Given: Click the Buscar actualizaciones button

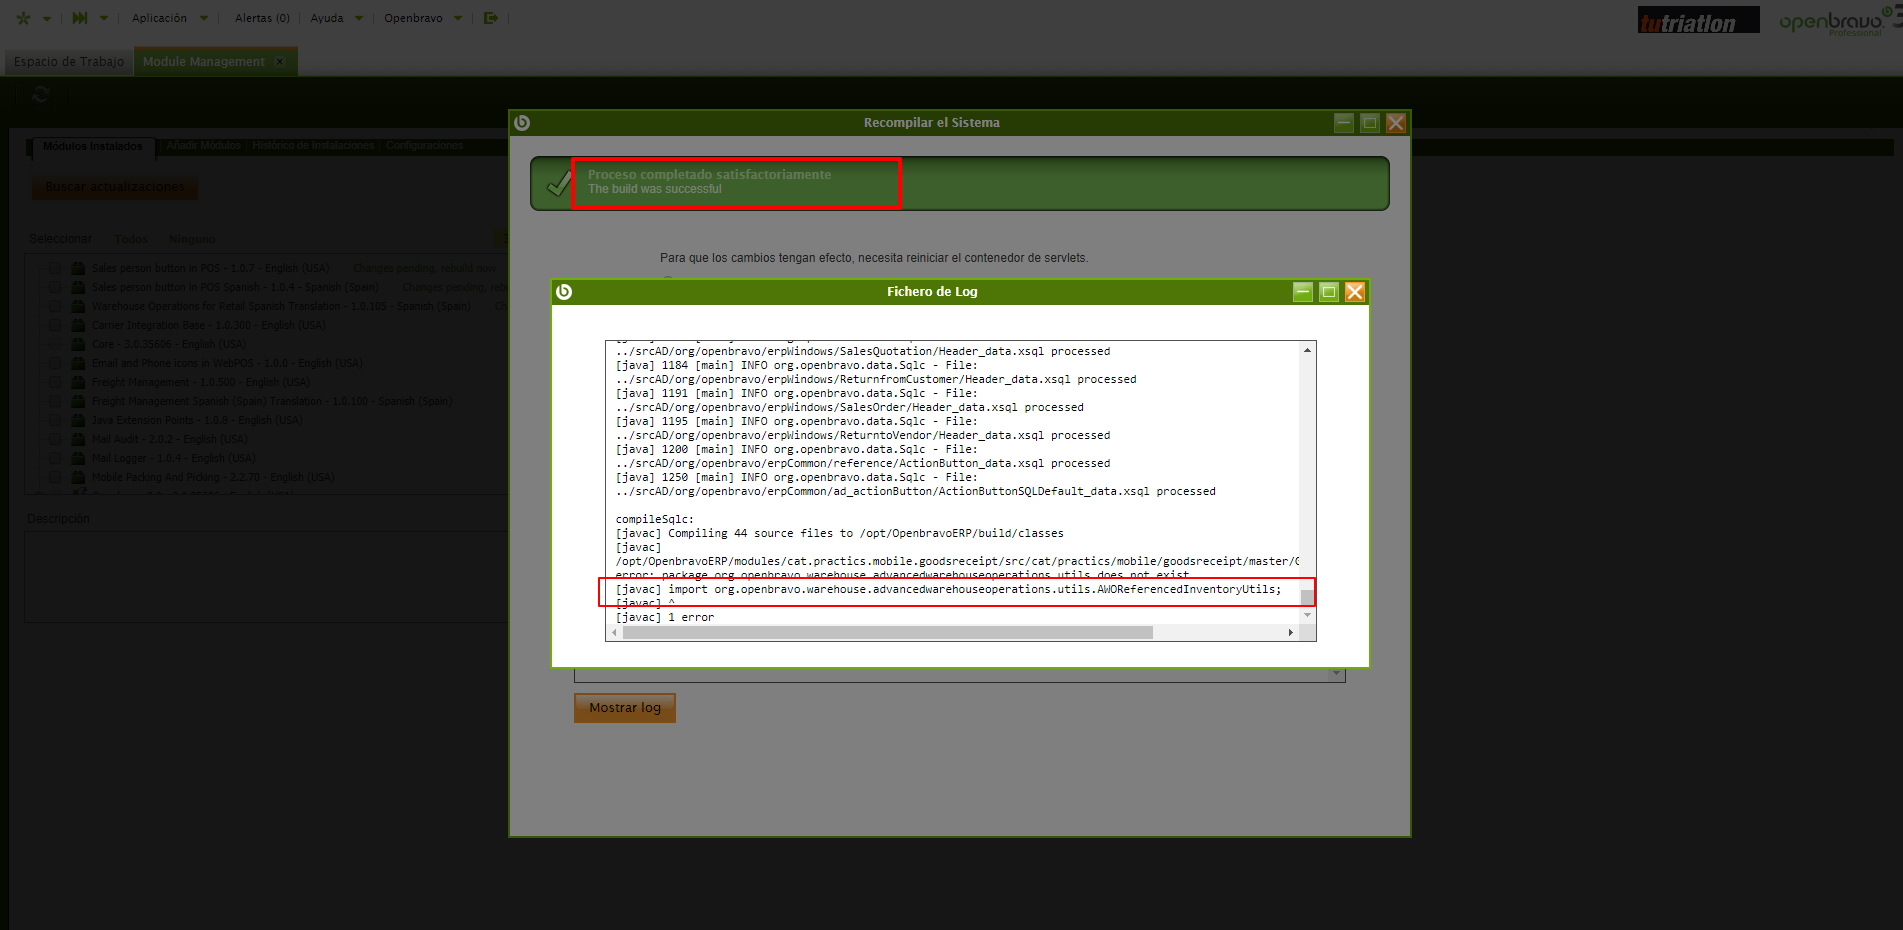Looking at the screenshot, I should (x=115, y=187).
